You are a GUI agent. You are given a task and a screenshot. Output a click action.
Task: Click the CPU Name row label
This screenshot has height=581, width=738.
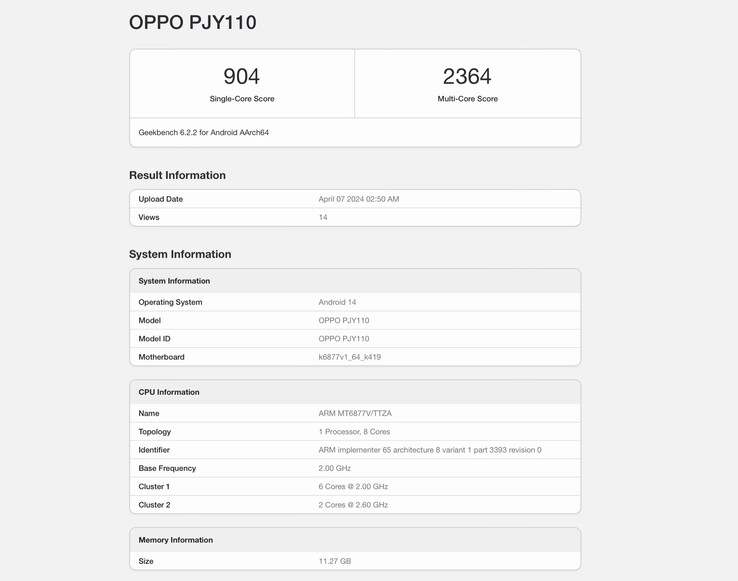click(x=149, y=413)
